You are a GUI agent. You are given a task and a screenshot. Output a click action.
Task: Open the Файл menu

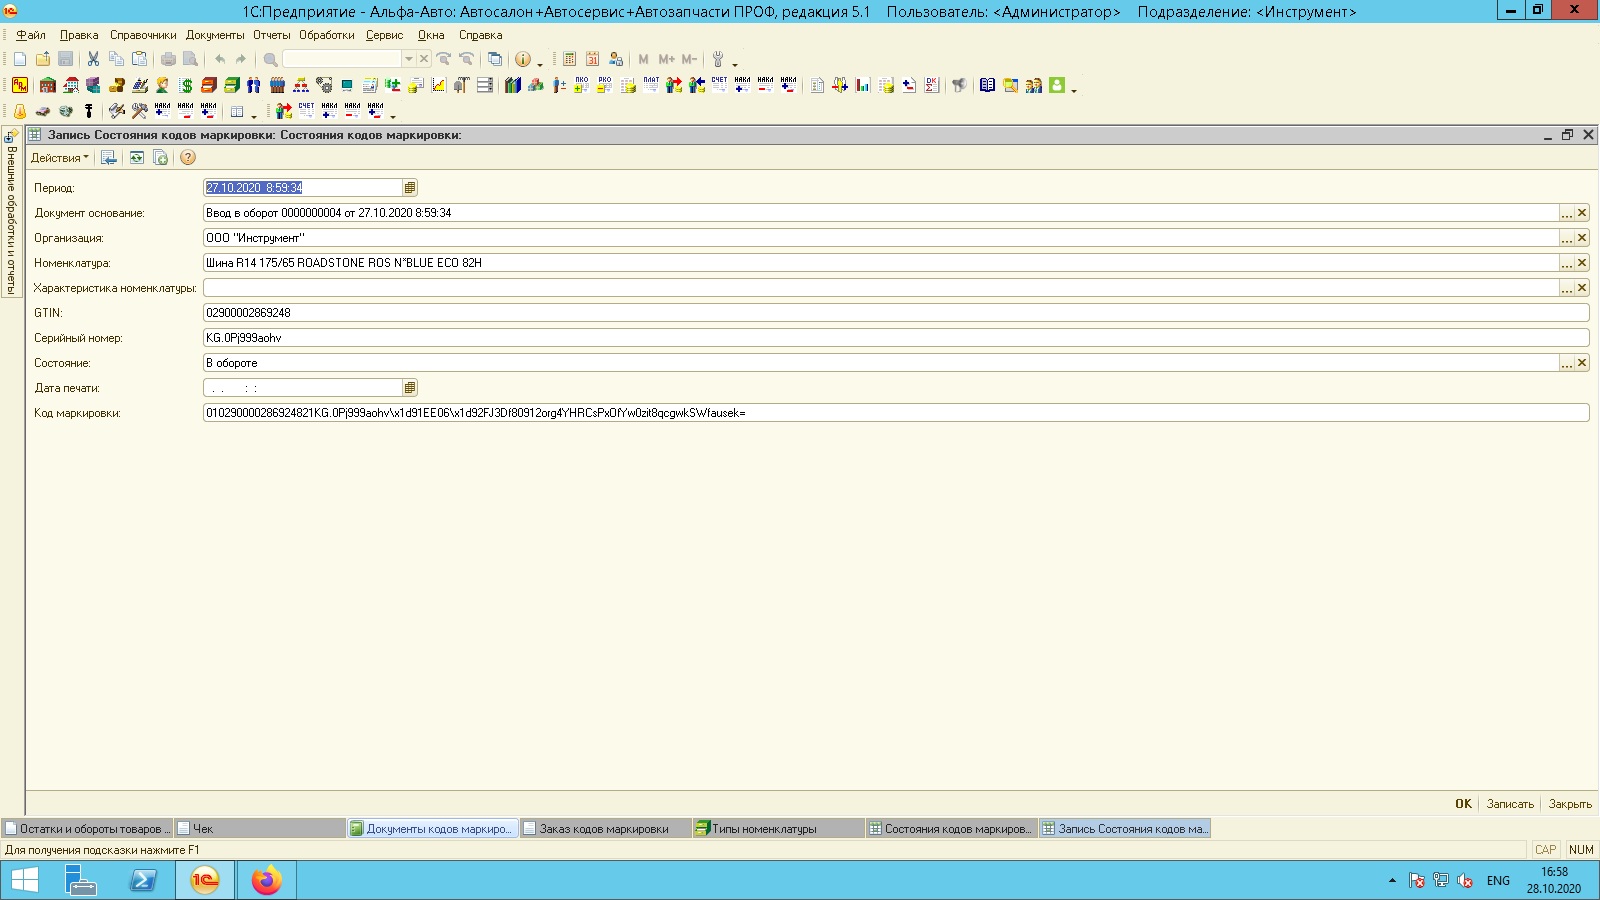pyautogui.click(x=31, y=35)
